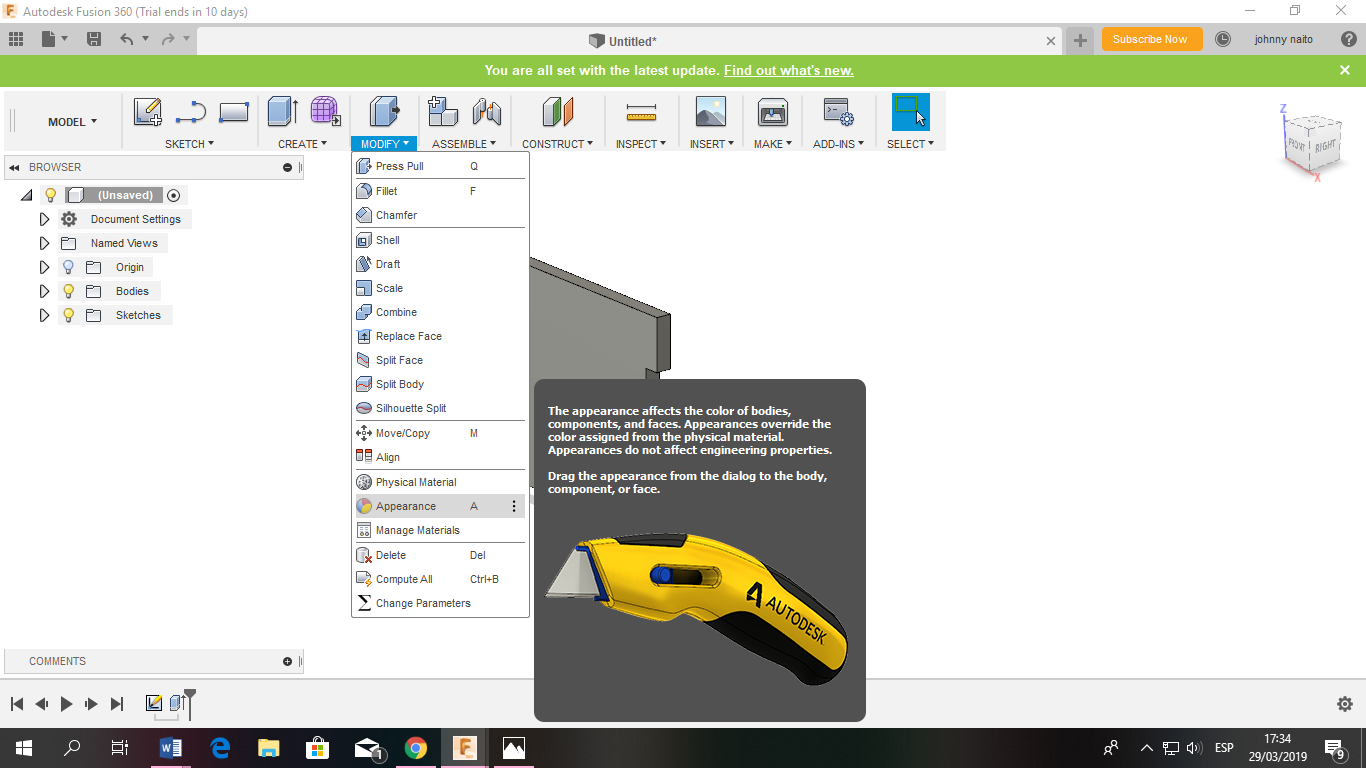Undo the last action
Screen dimensions: 1366x768
126,39
